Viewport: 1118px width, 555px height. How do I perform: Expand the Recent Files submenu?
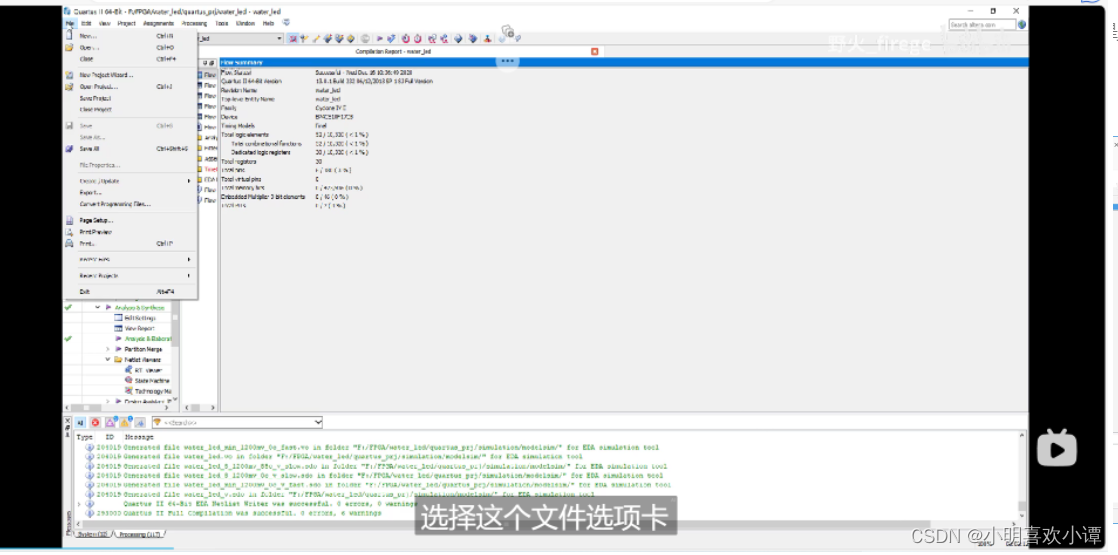(x=130, y=260)
